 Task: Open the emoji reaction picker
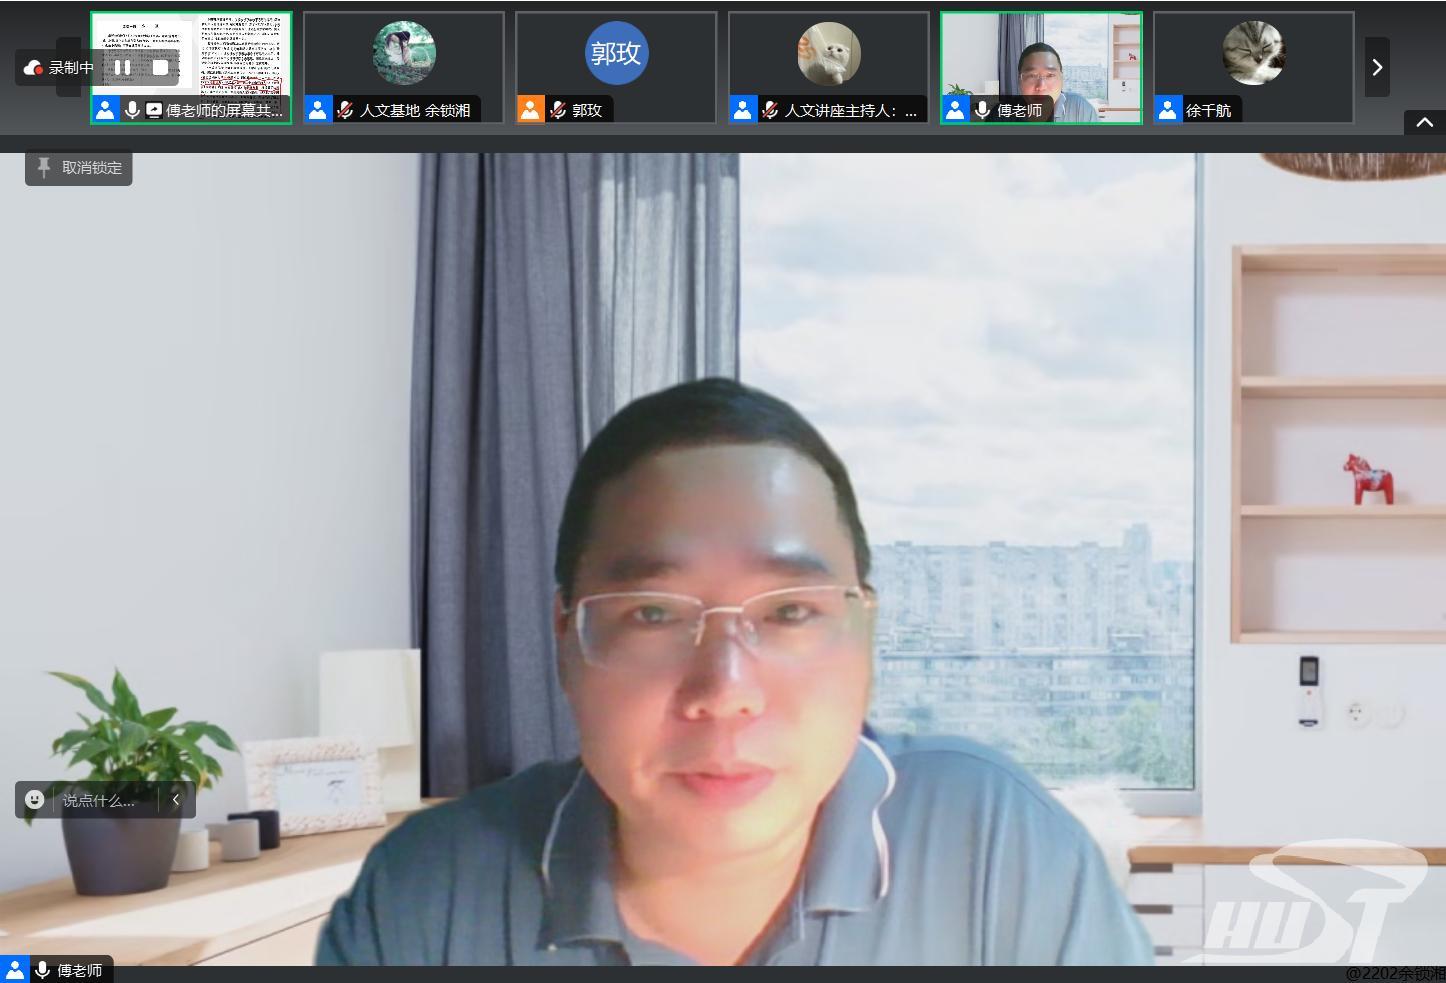[x=35, y=800]
